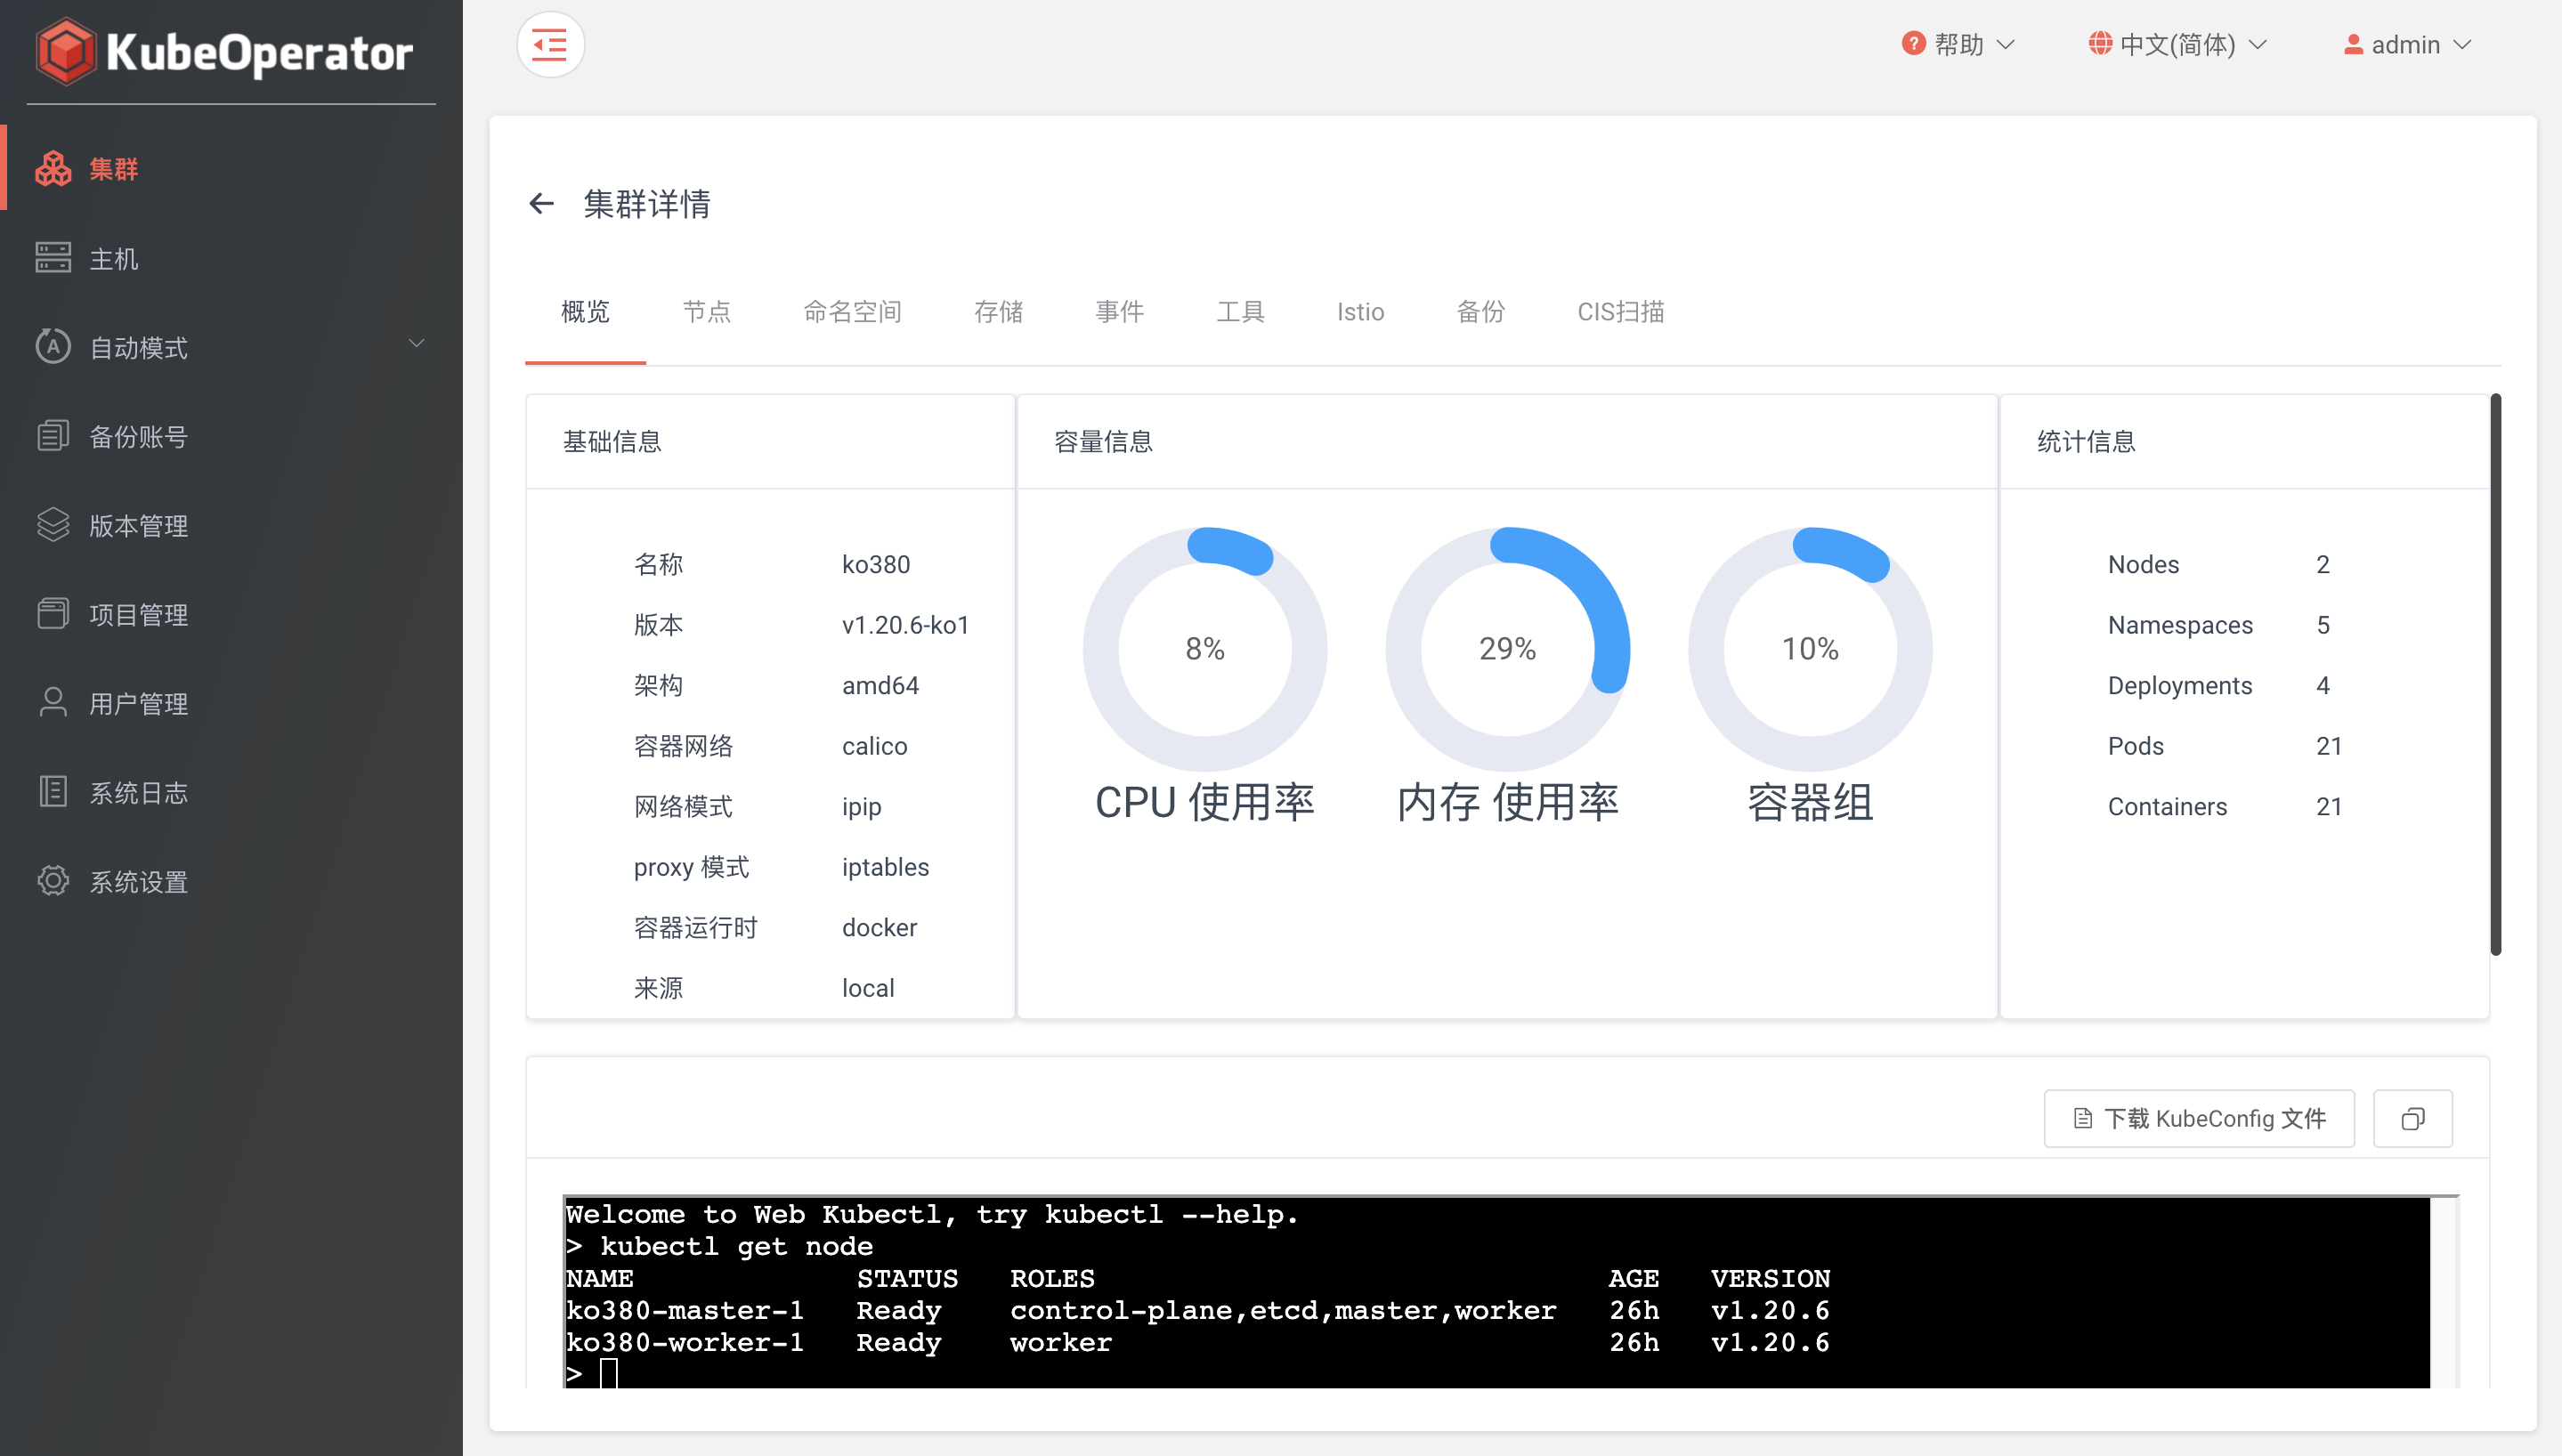The width and height of the screenshot is (2562, 1456).
Task: Click 下载 KubeConfig 文件 button
Action: click(2198, 1118)
